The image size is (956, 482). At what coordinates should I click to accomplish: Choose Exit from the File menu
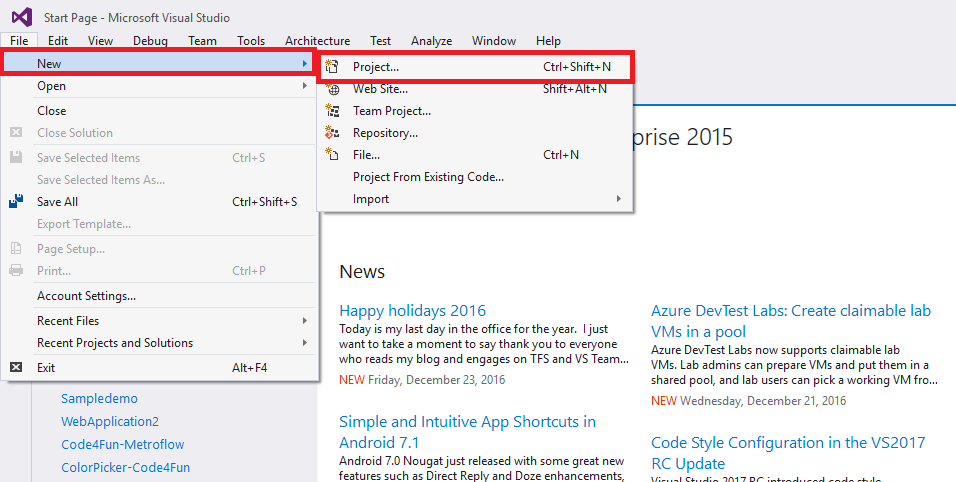pos(159,367)
